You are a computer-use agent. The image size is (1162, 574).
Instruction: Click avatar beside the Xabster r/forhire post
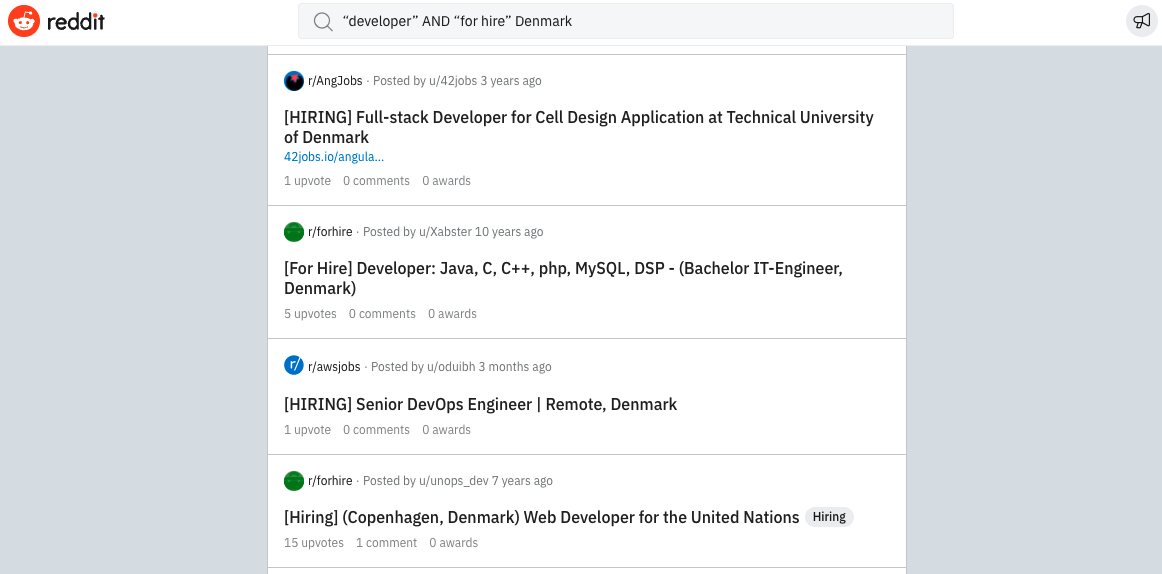293,232
